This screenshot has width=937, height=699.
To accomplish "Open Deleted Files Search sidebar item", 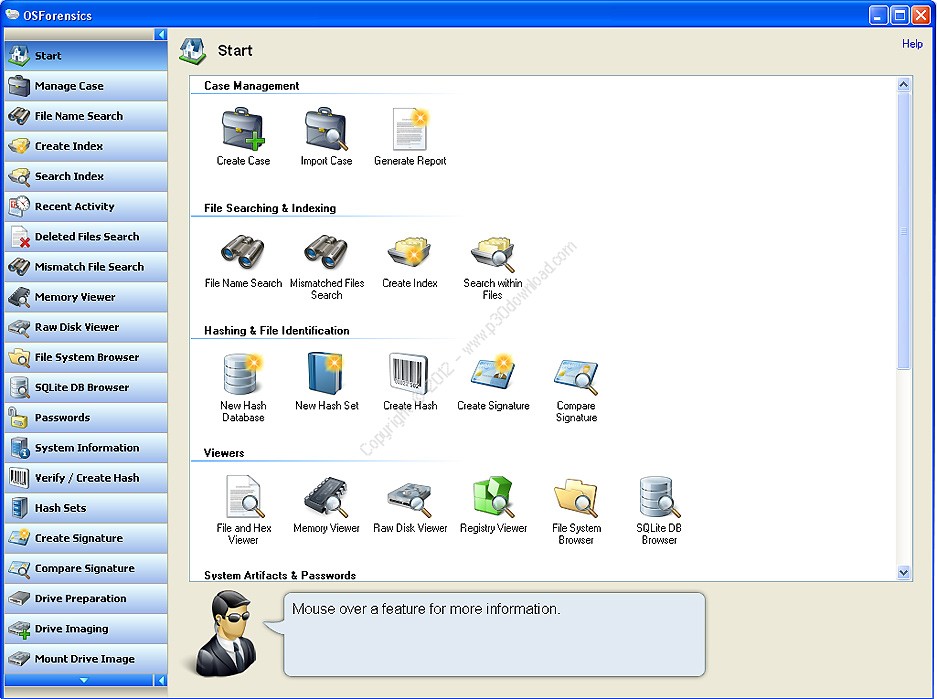I will (x=86, y=237).
